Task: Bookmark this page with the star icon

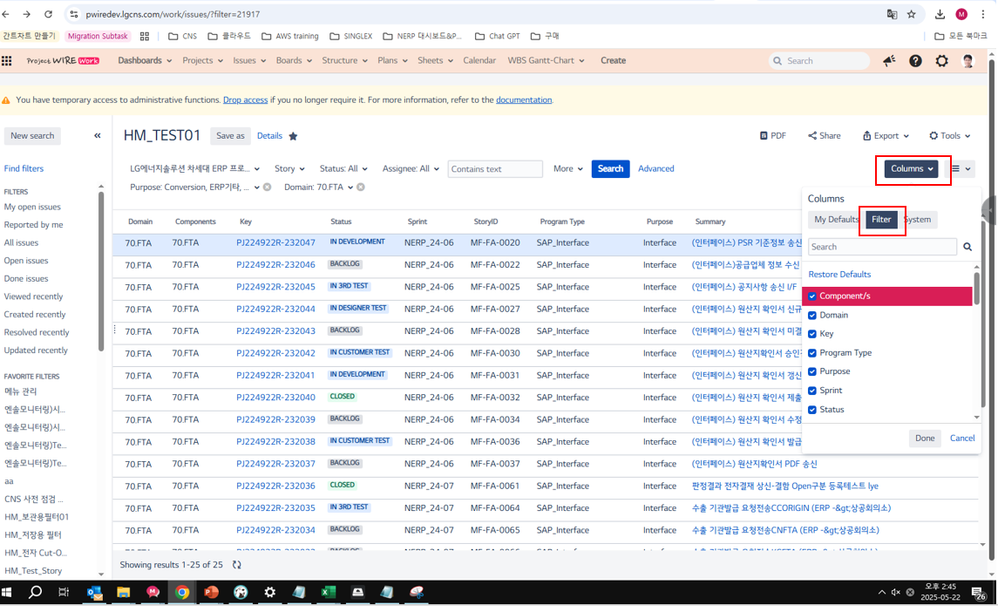Action: click(911, 14)
